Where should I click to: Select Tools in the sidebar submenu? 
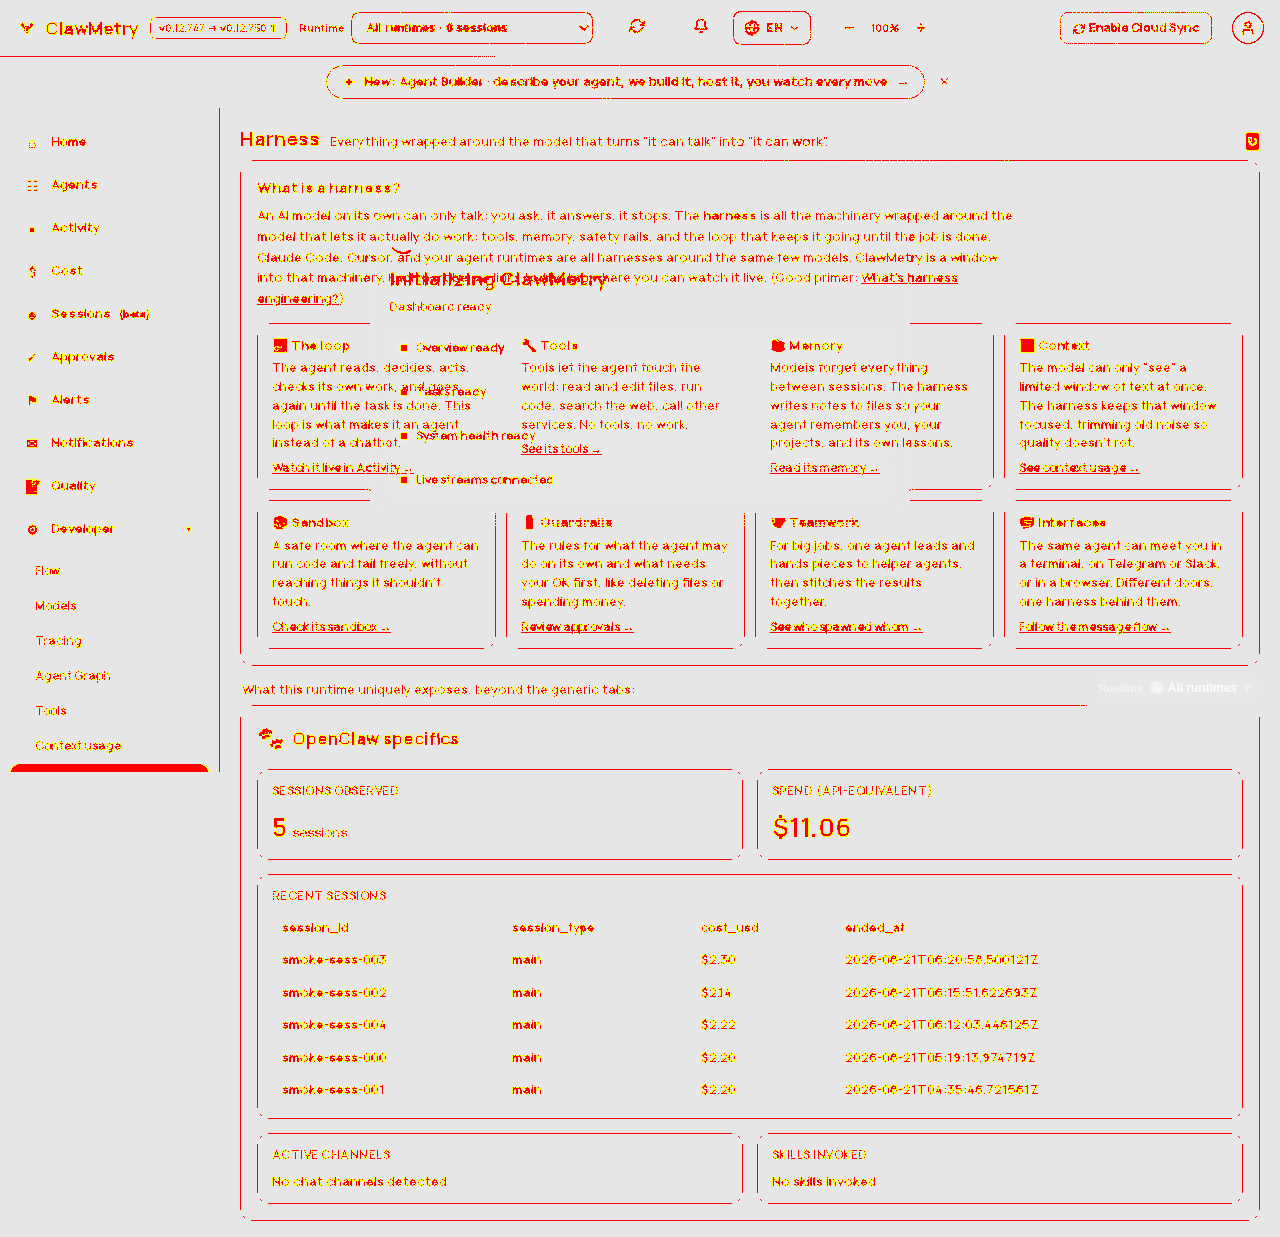tap(51, 711)
